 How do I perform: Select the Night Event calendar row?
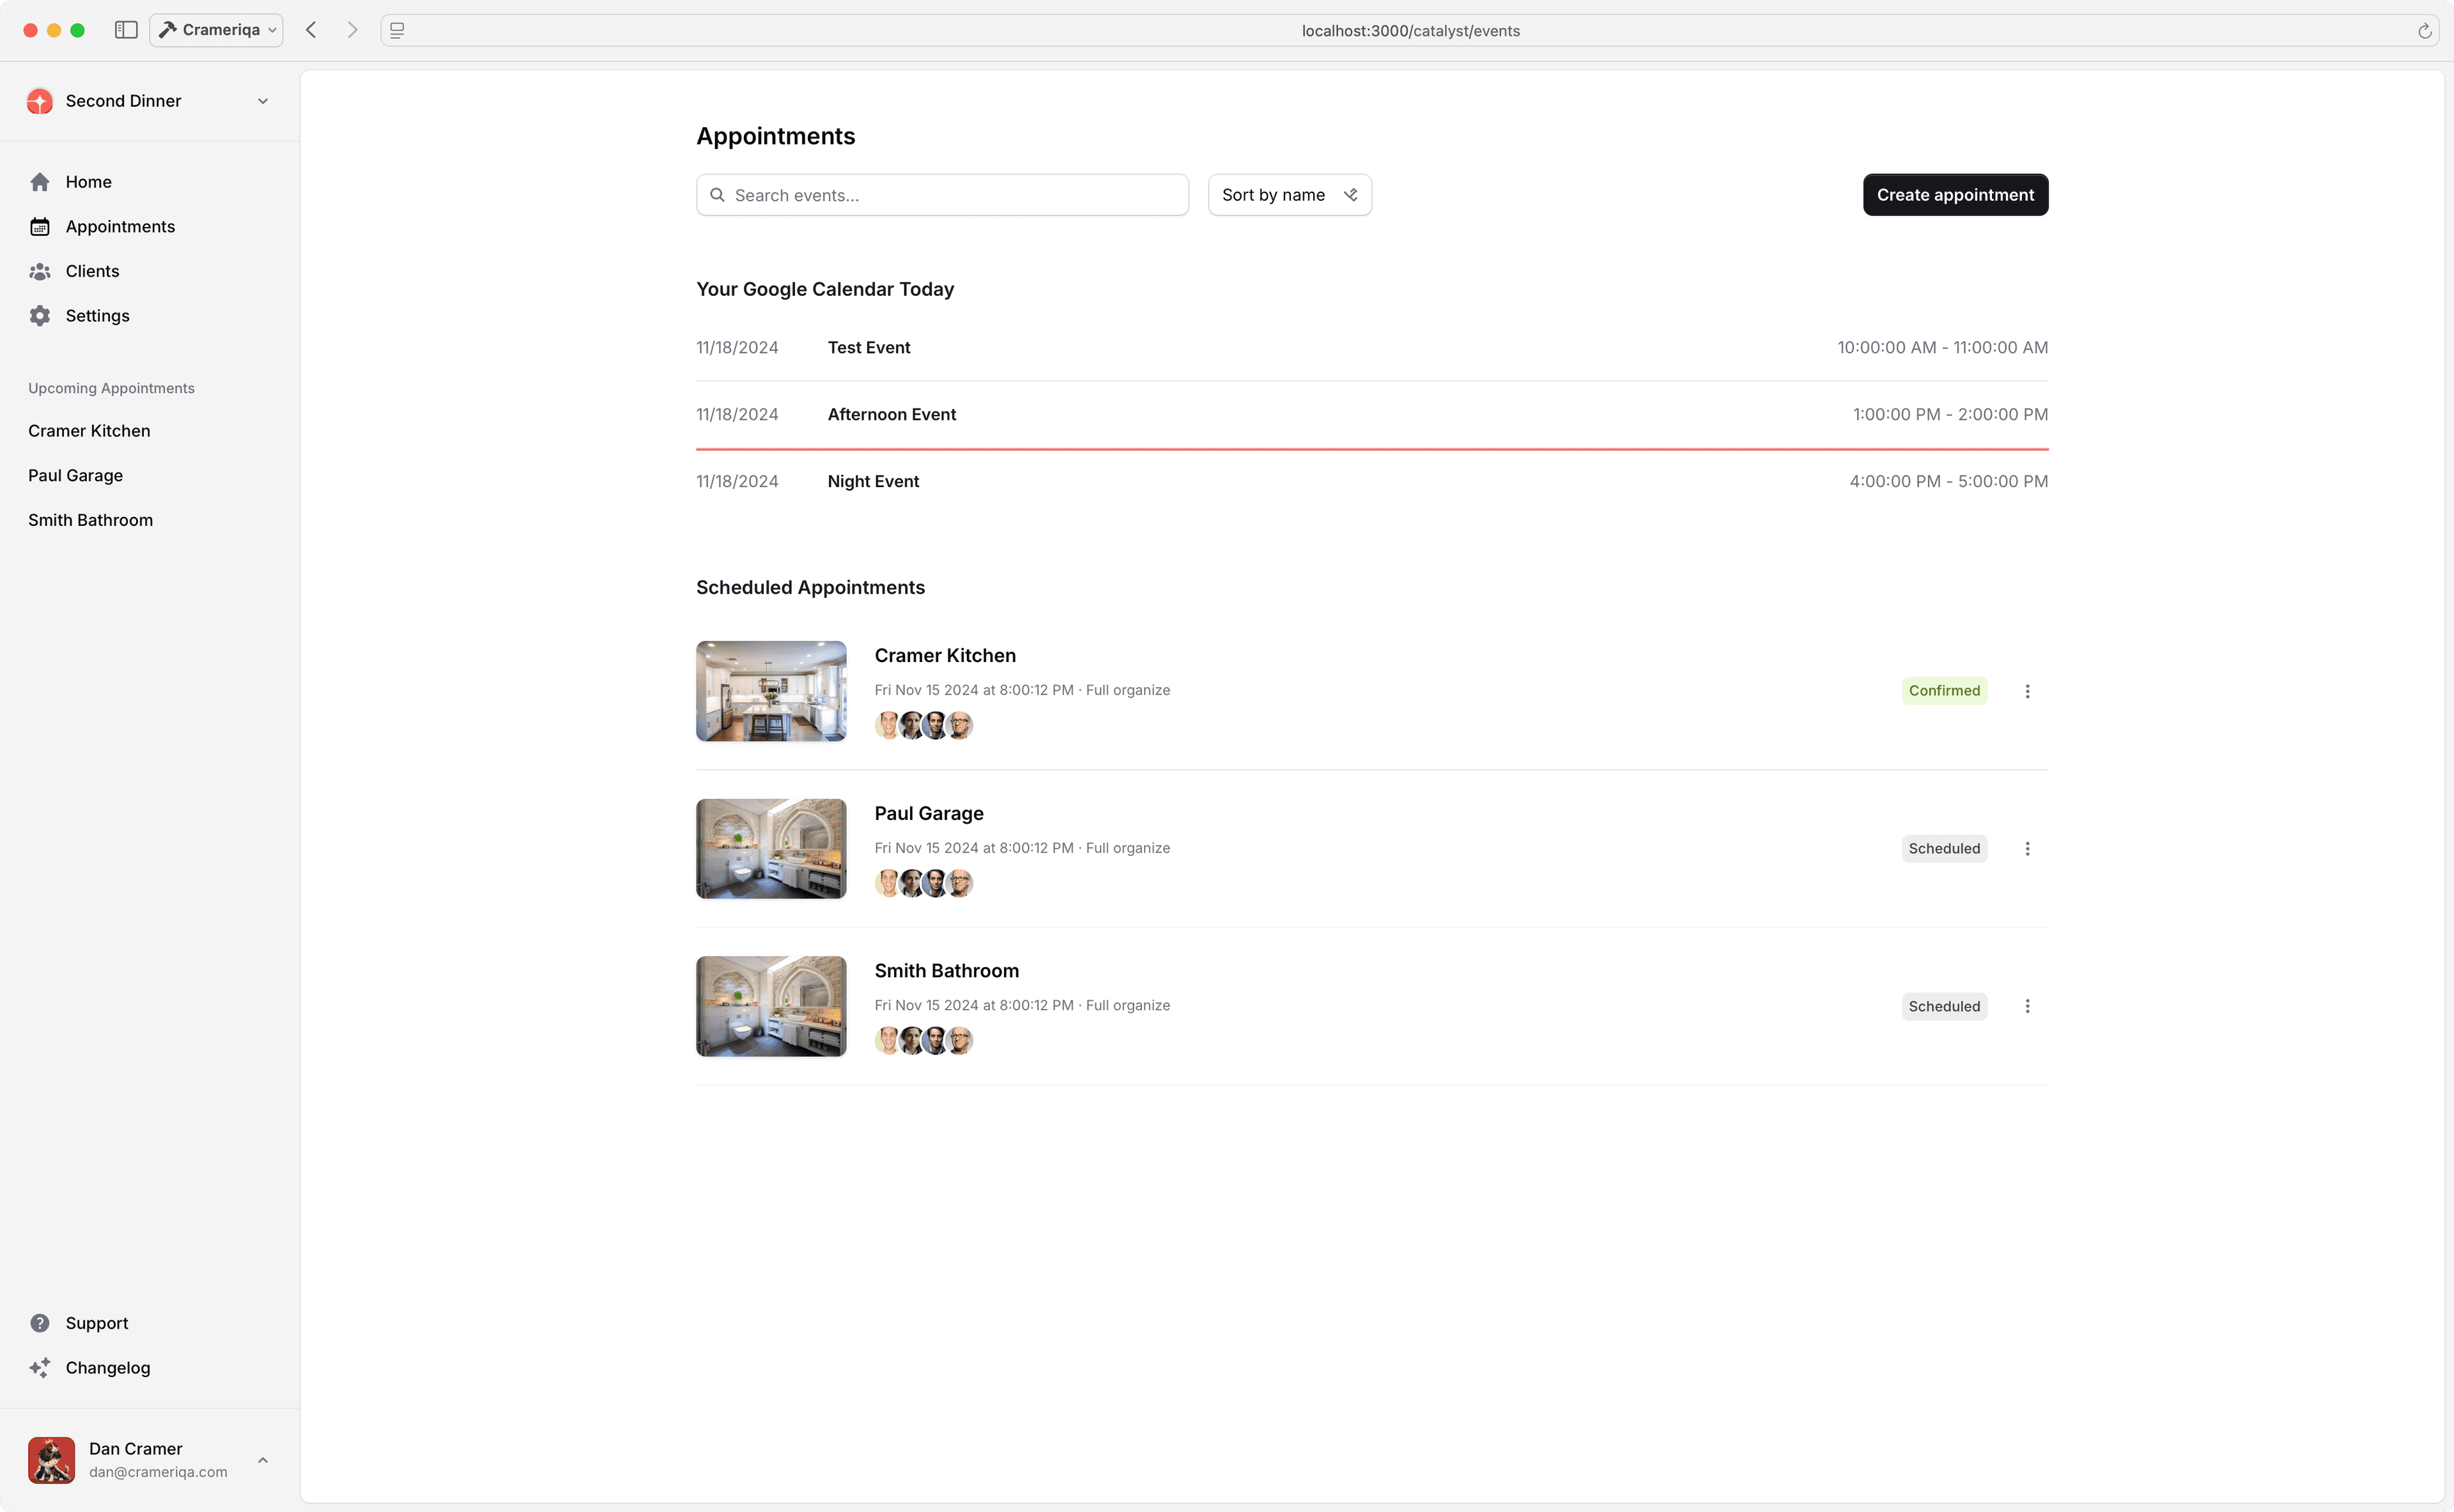tap(1372, 482)
